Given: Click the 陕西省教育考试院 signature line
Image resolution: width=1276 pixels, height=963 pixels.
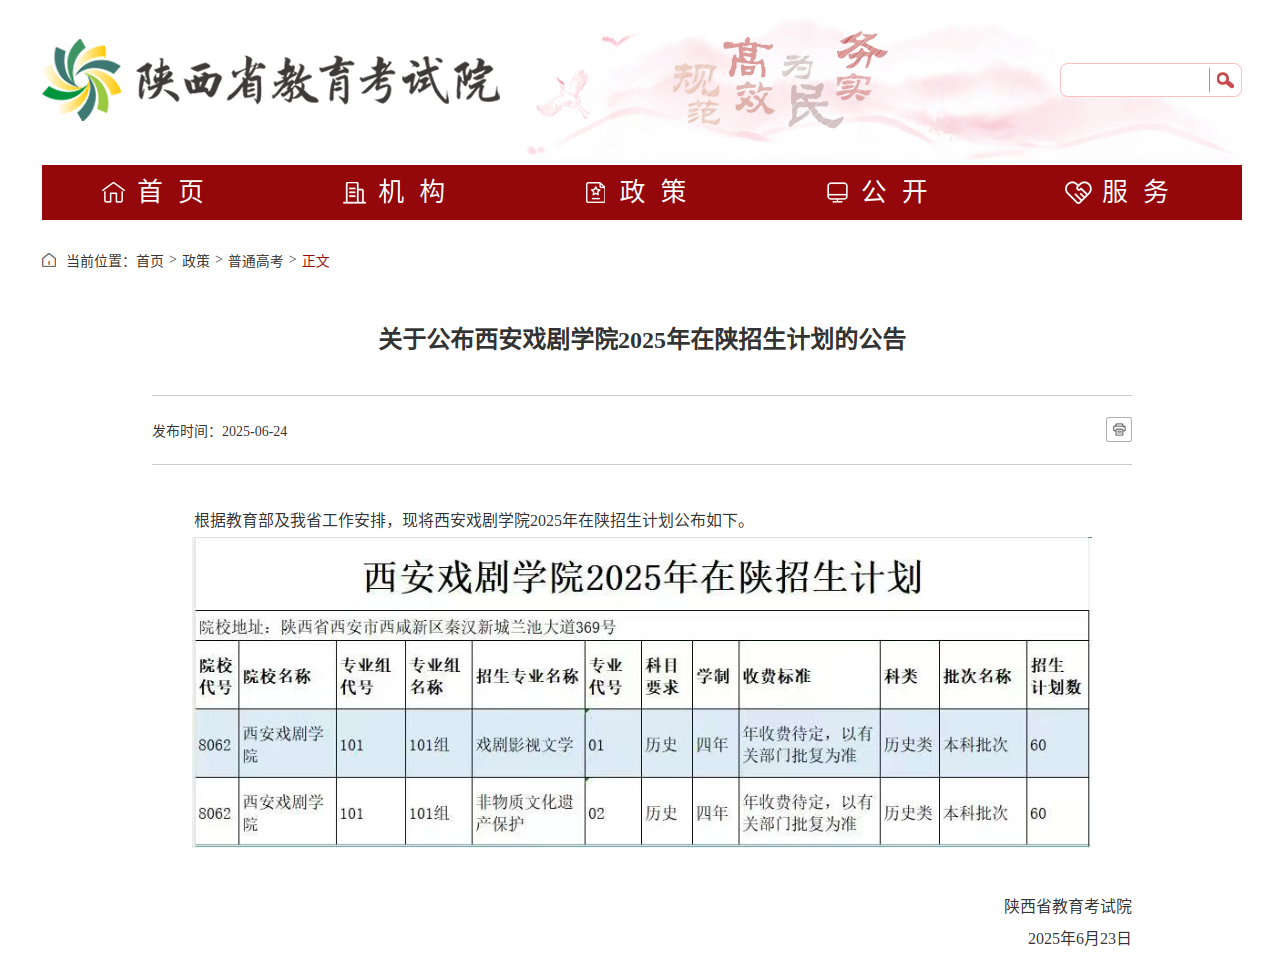Looking at the screenshot, I should coord(1068,906).
